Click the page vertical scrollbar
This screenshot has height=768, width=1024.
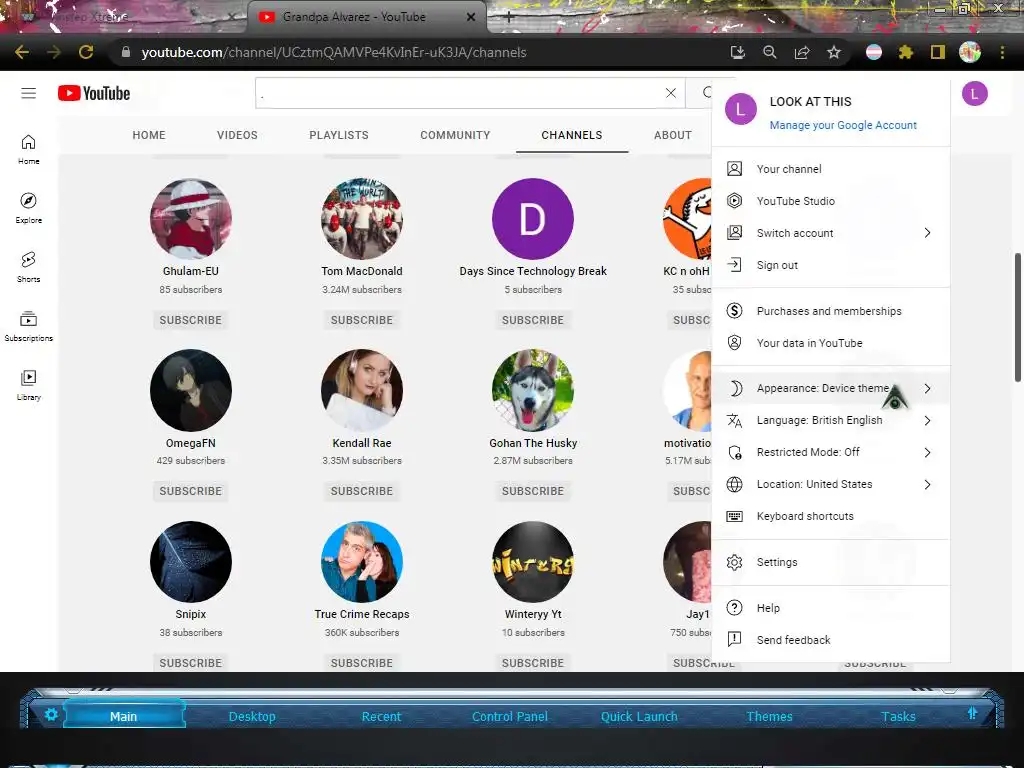pyautogui.click(x=1017, y=317)
